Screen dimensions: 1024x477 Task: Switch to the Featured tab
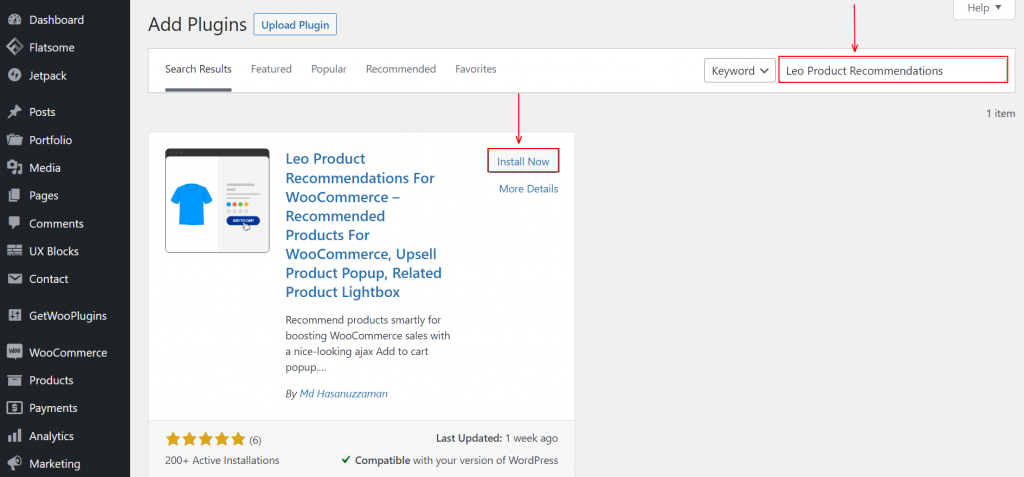pyautogui.click(x=271, y=69)
